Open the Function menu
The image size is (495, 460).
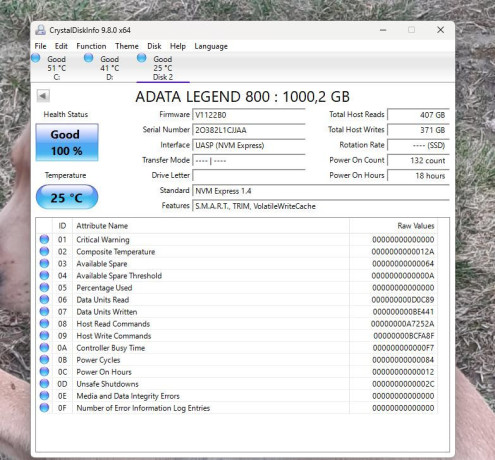coord(91,46)
